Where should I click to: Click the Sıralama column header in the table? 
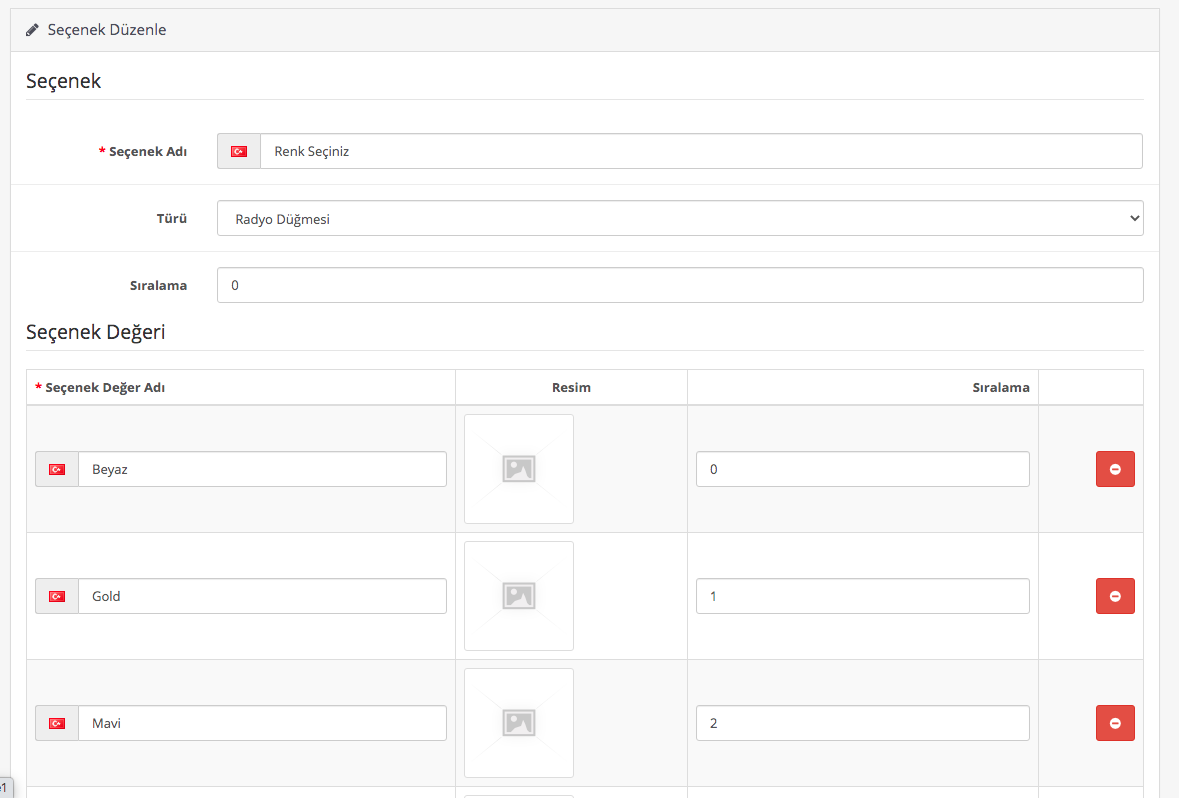(1001, 387)
